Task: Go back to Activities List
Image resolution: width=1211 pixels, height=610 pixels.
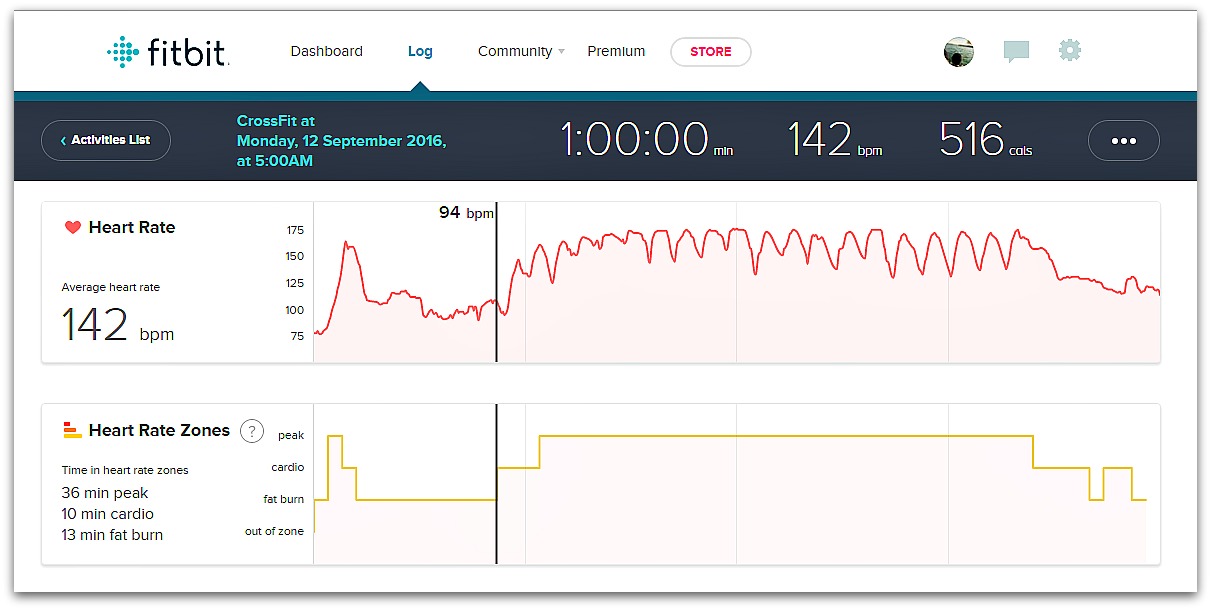Action: pyautogui.click(x=106, y=141)
